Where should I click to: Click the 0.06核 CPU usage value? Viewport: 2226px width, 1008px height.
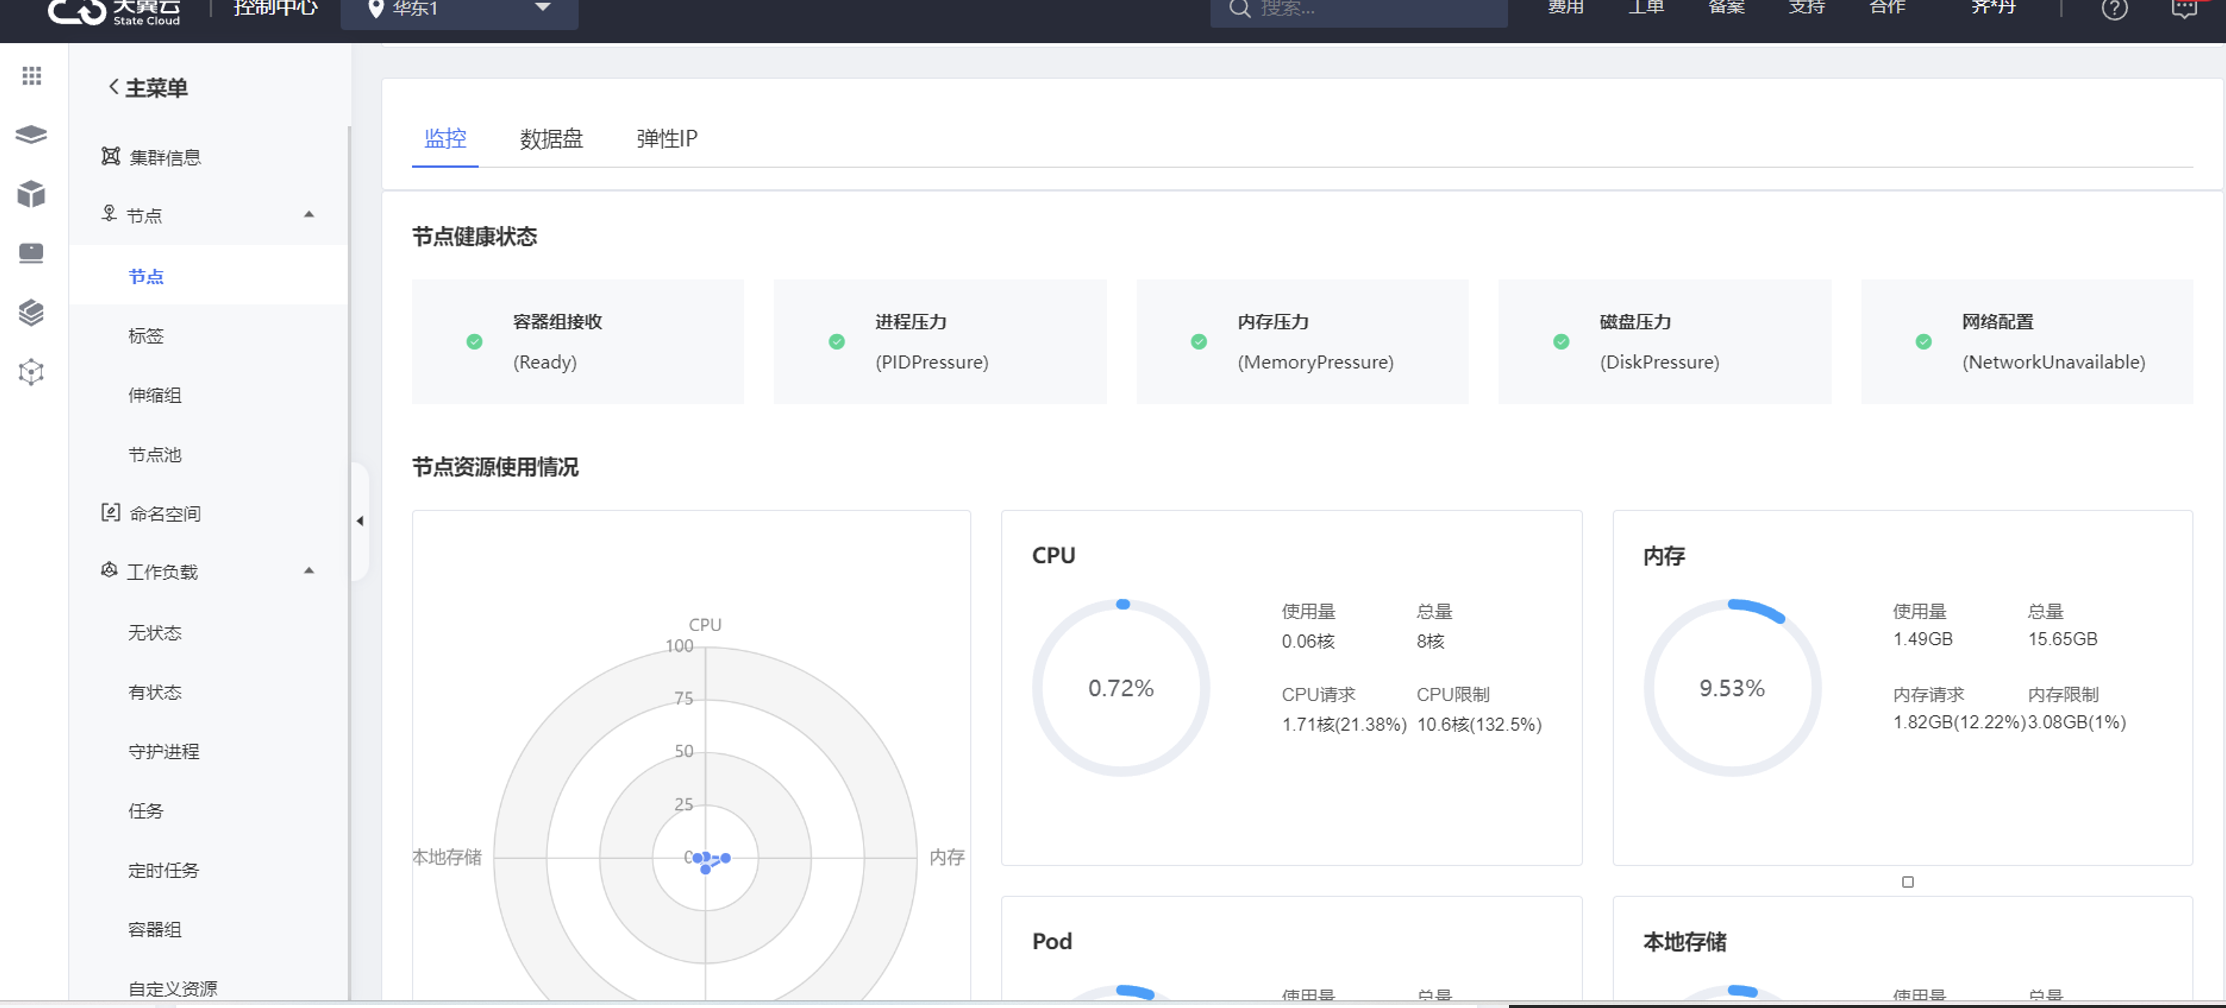tap(1308, 641)
